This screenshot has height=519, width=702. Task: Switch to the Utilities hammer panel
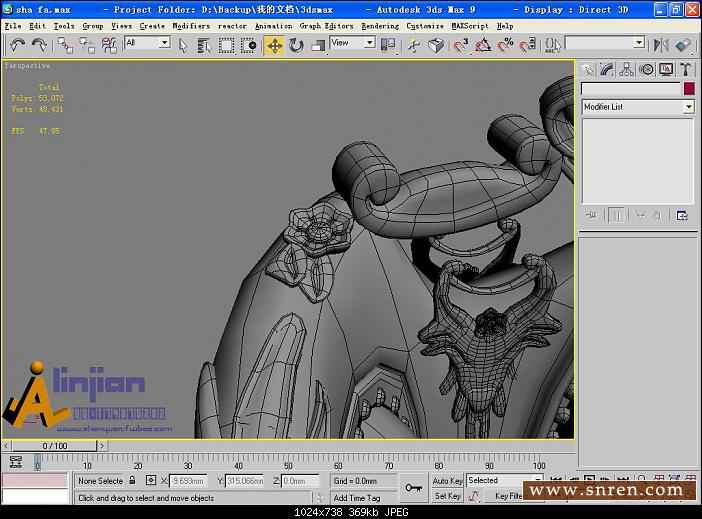[686, 69]
